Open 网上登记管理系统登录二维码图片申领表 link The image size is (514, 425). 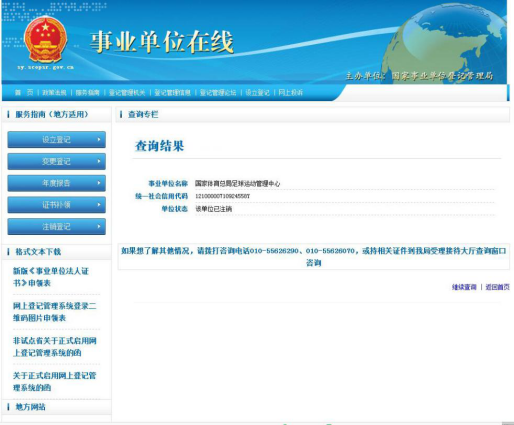pyautogui.click(x=54, y=312)
